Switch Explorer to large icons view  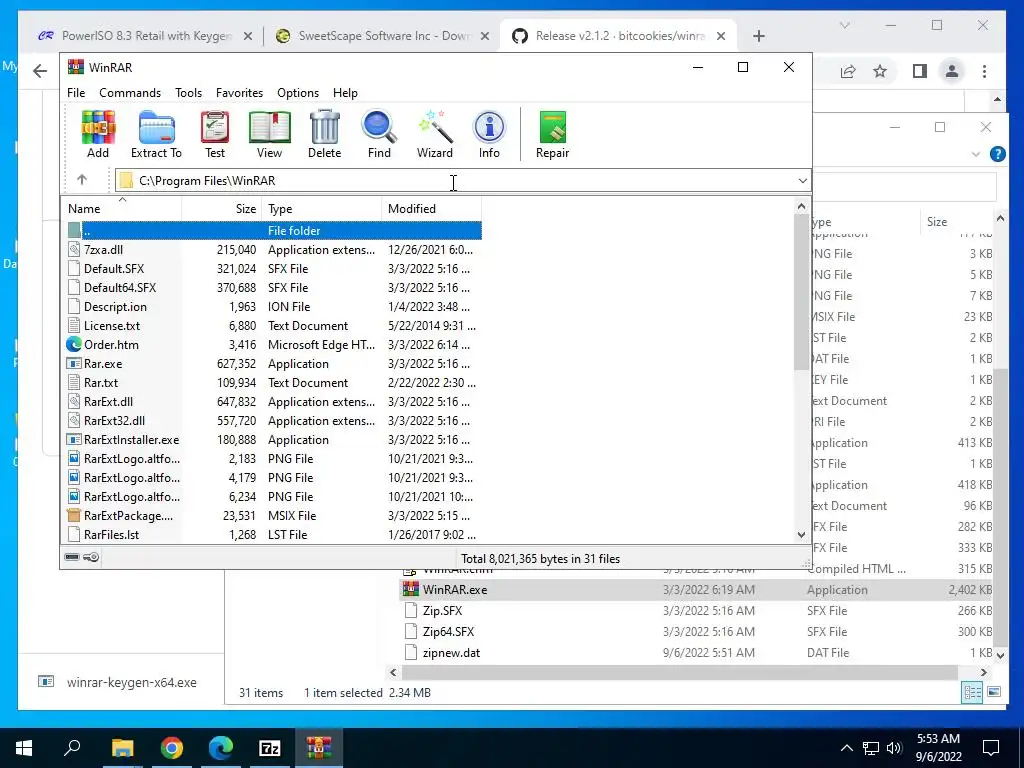coord(994,692)
